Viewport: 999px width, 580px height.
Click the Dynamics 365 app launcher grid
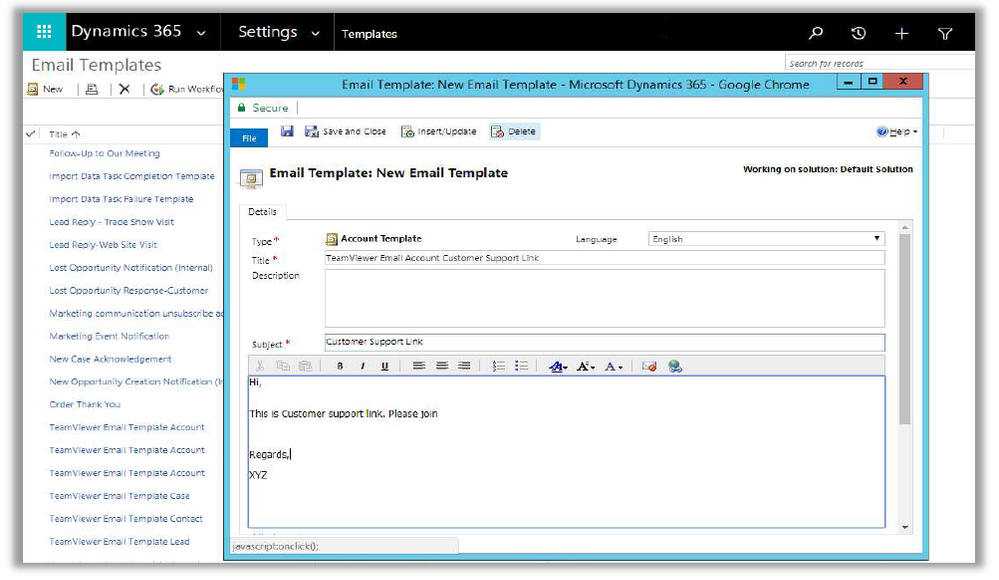point(44,33)
